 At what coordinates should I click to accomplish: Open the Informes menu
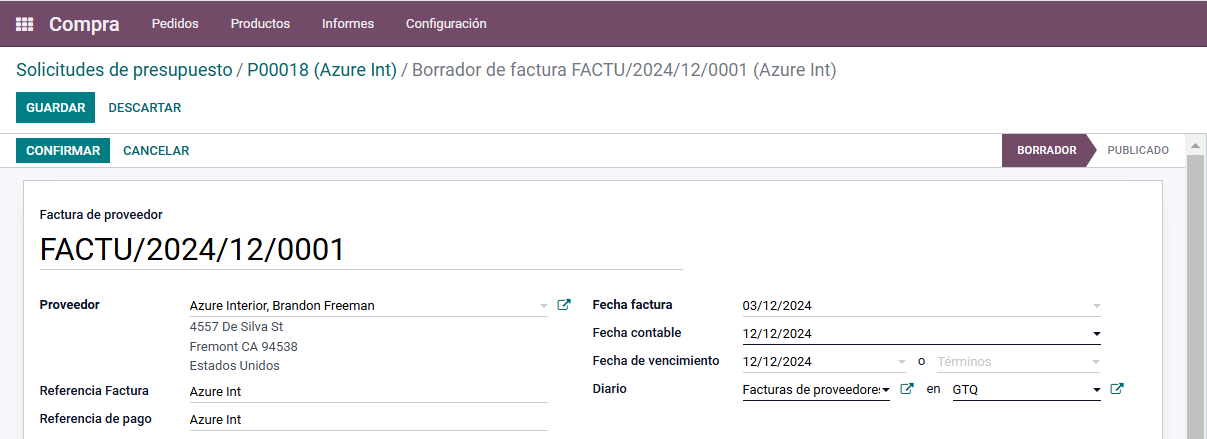(348, 24)
